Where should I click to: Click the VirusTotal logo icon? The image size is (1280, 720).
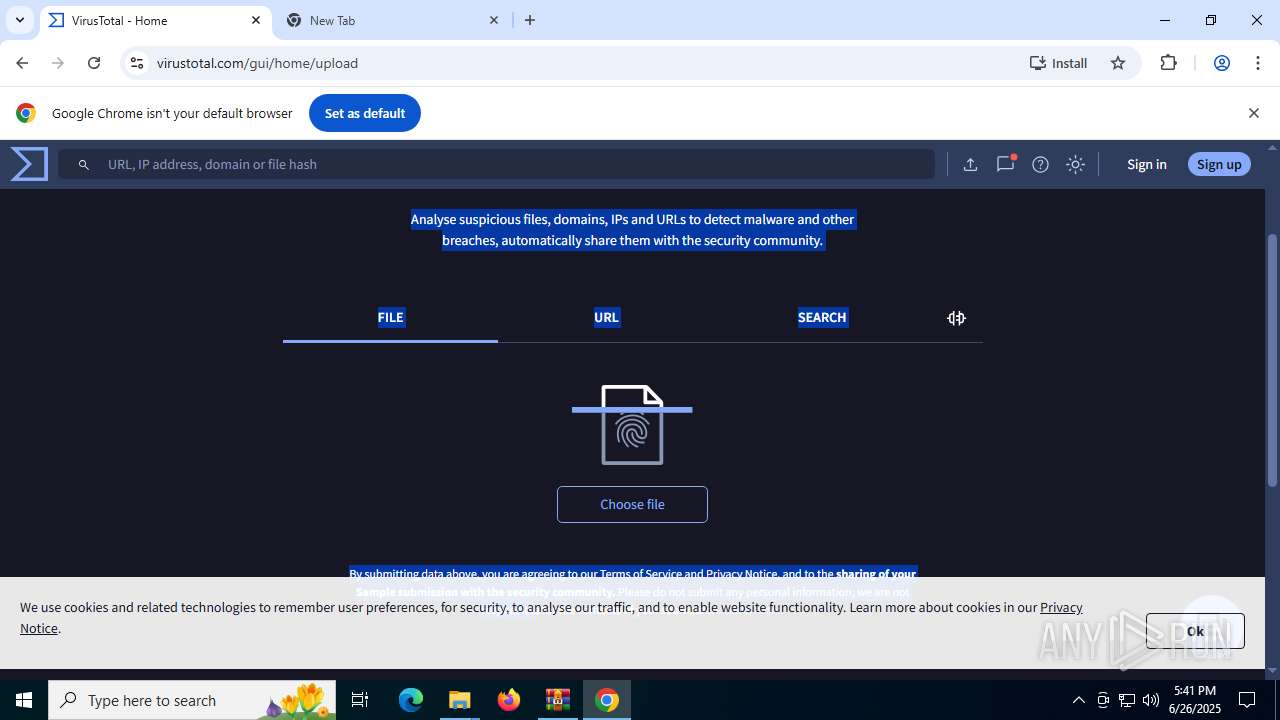(29, 164)
